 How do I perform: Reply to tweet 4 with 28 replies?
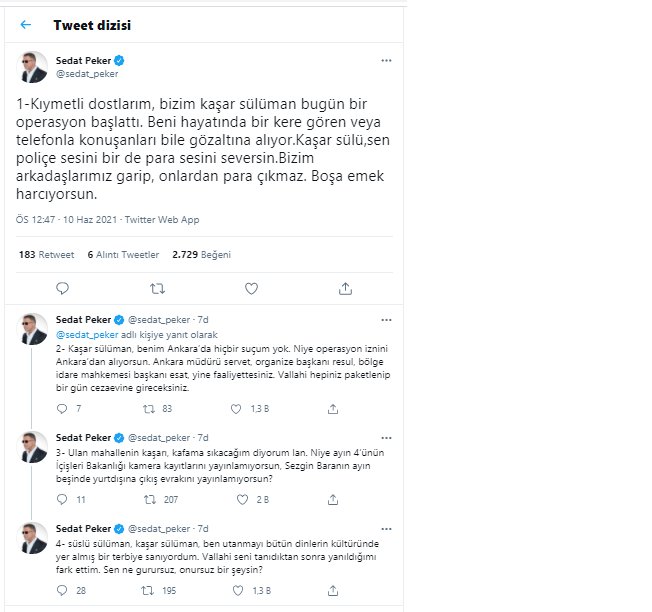click(x=62, y=590)
